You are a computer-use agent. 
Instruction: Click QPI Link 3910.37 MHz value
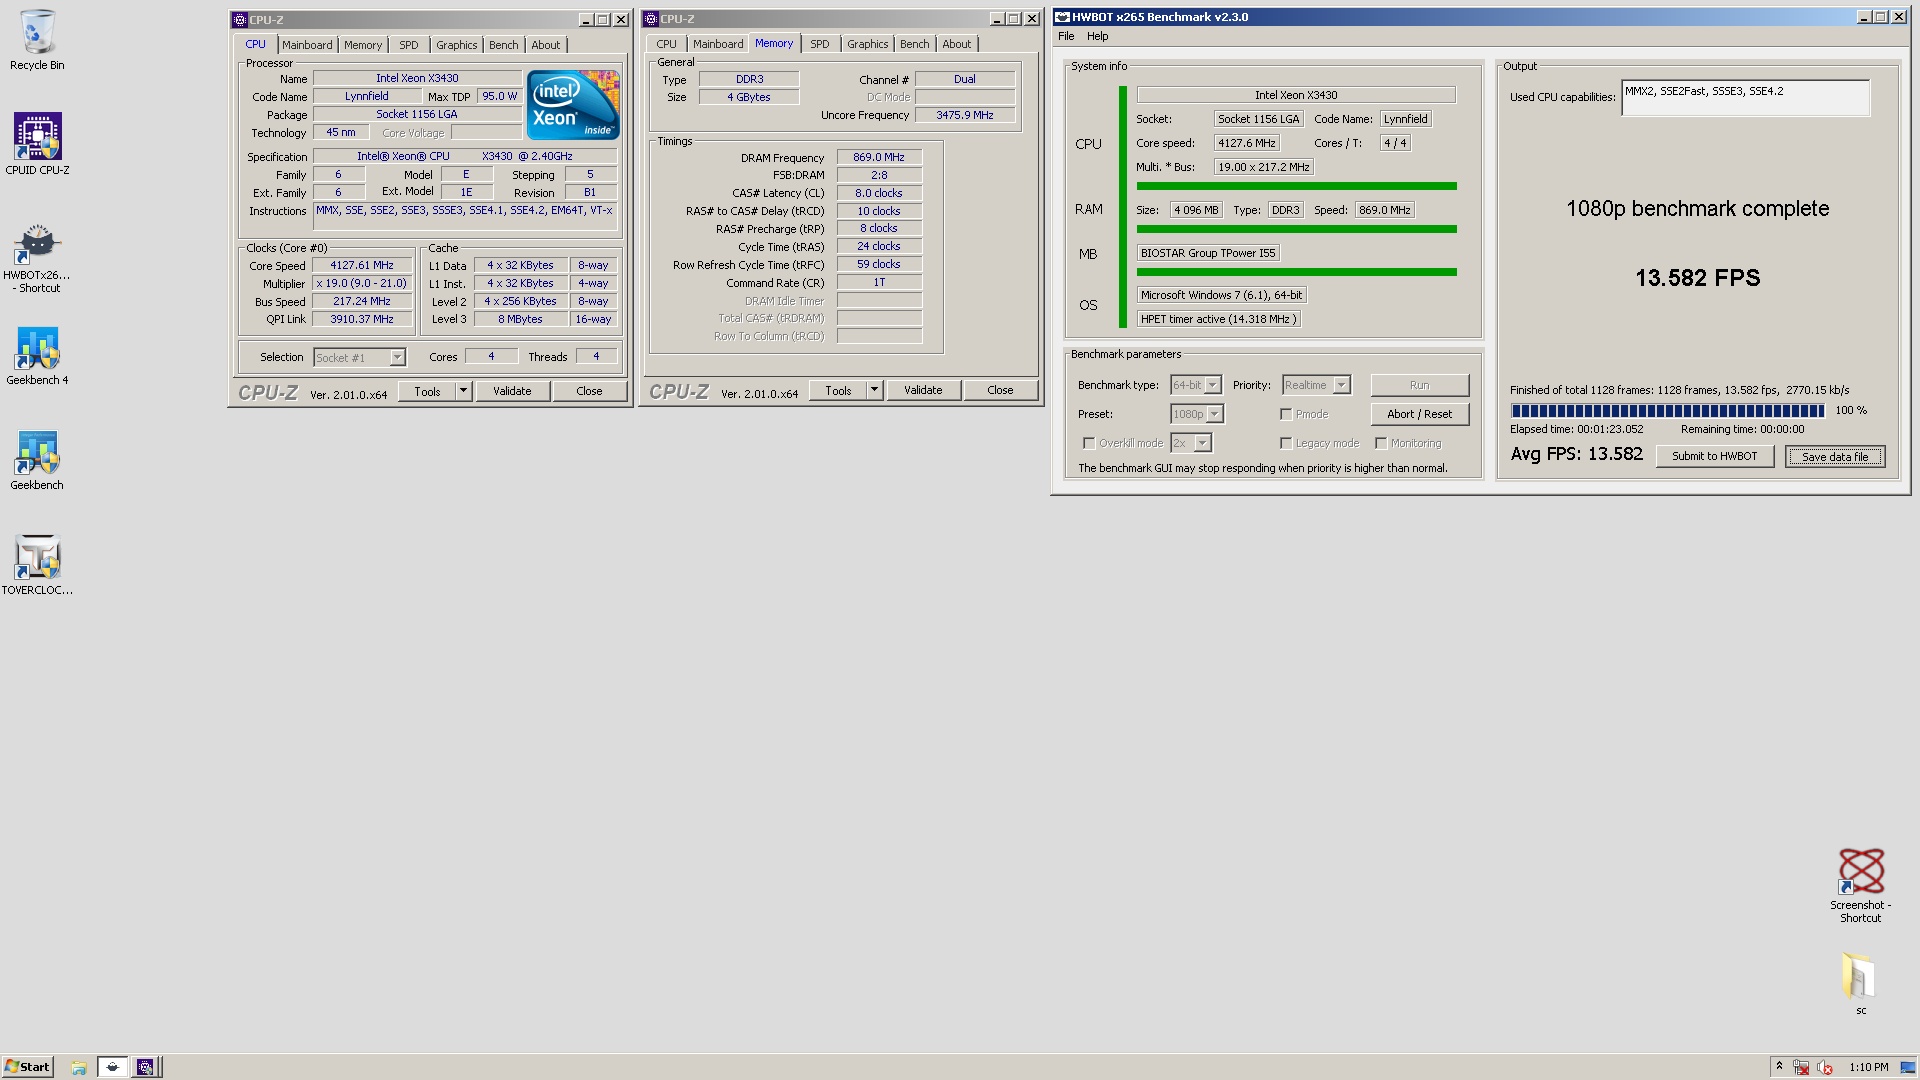coord(362,320)
